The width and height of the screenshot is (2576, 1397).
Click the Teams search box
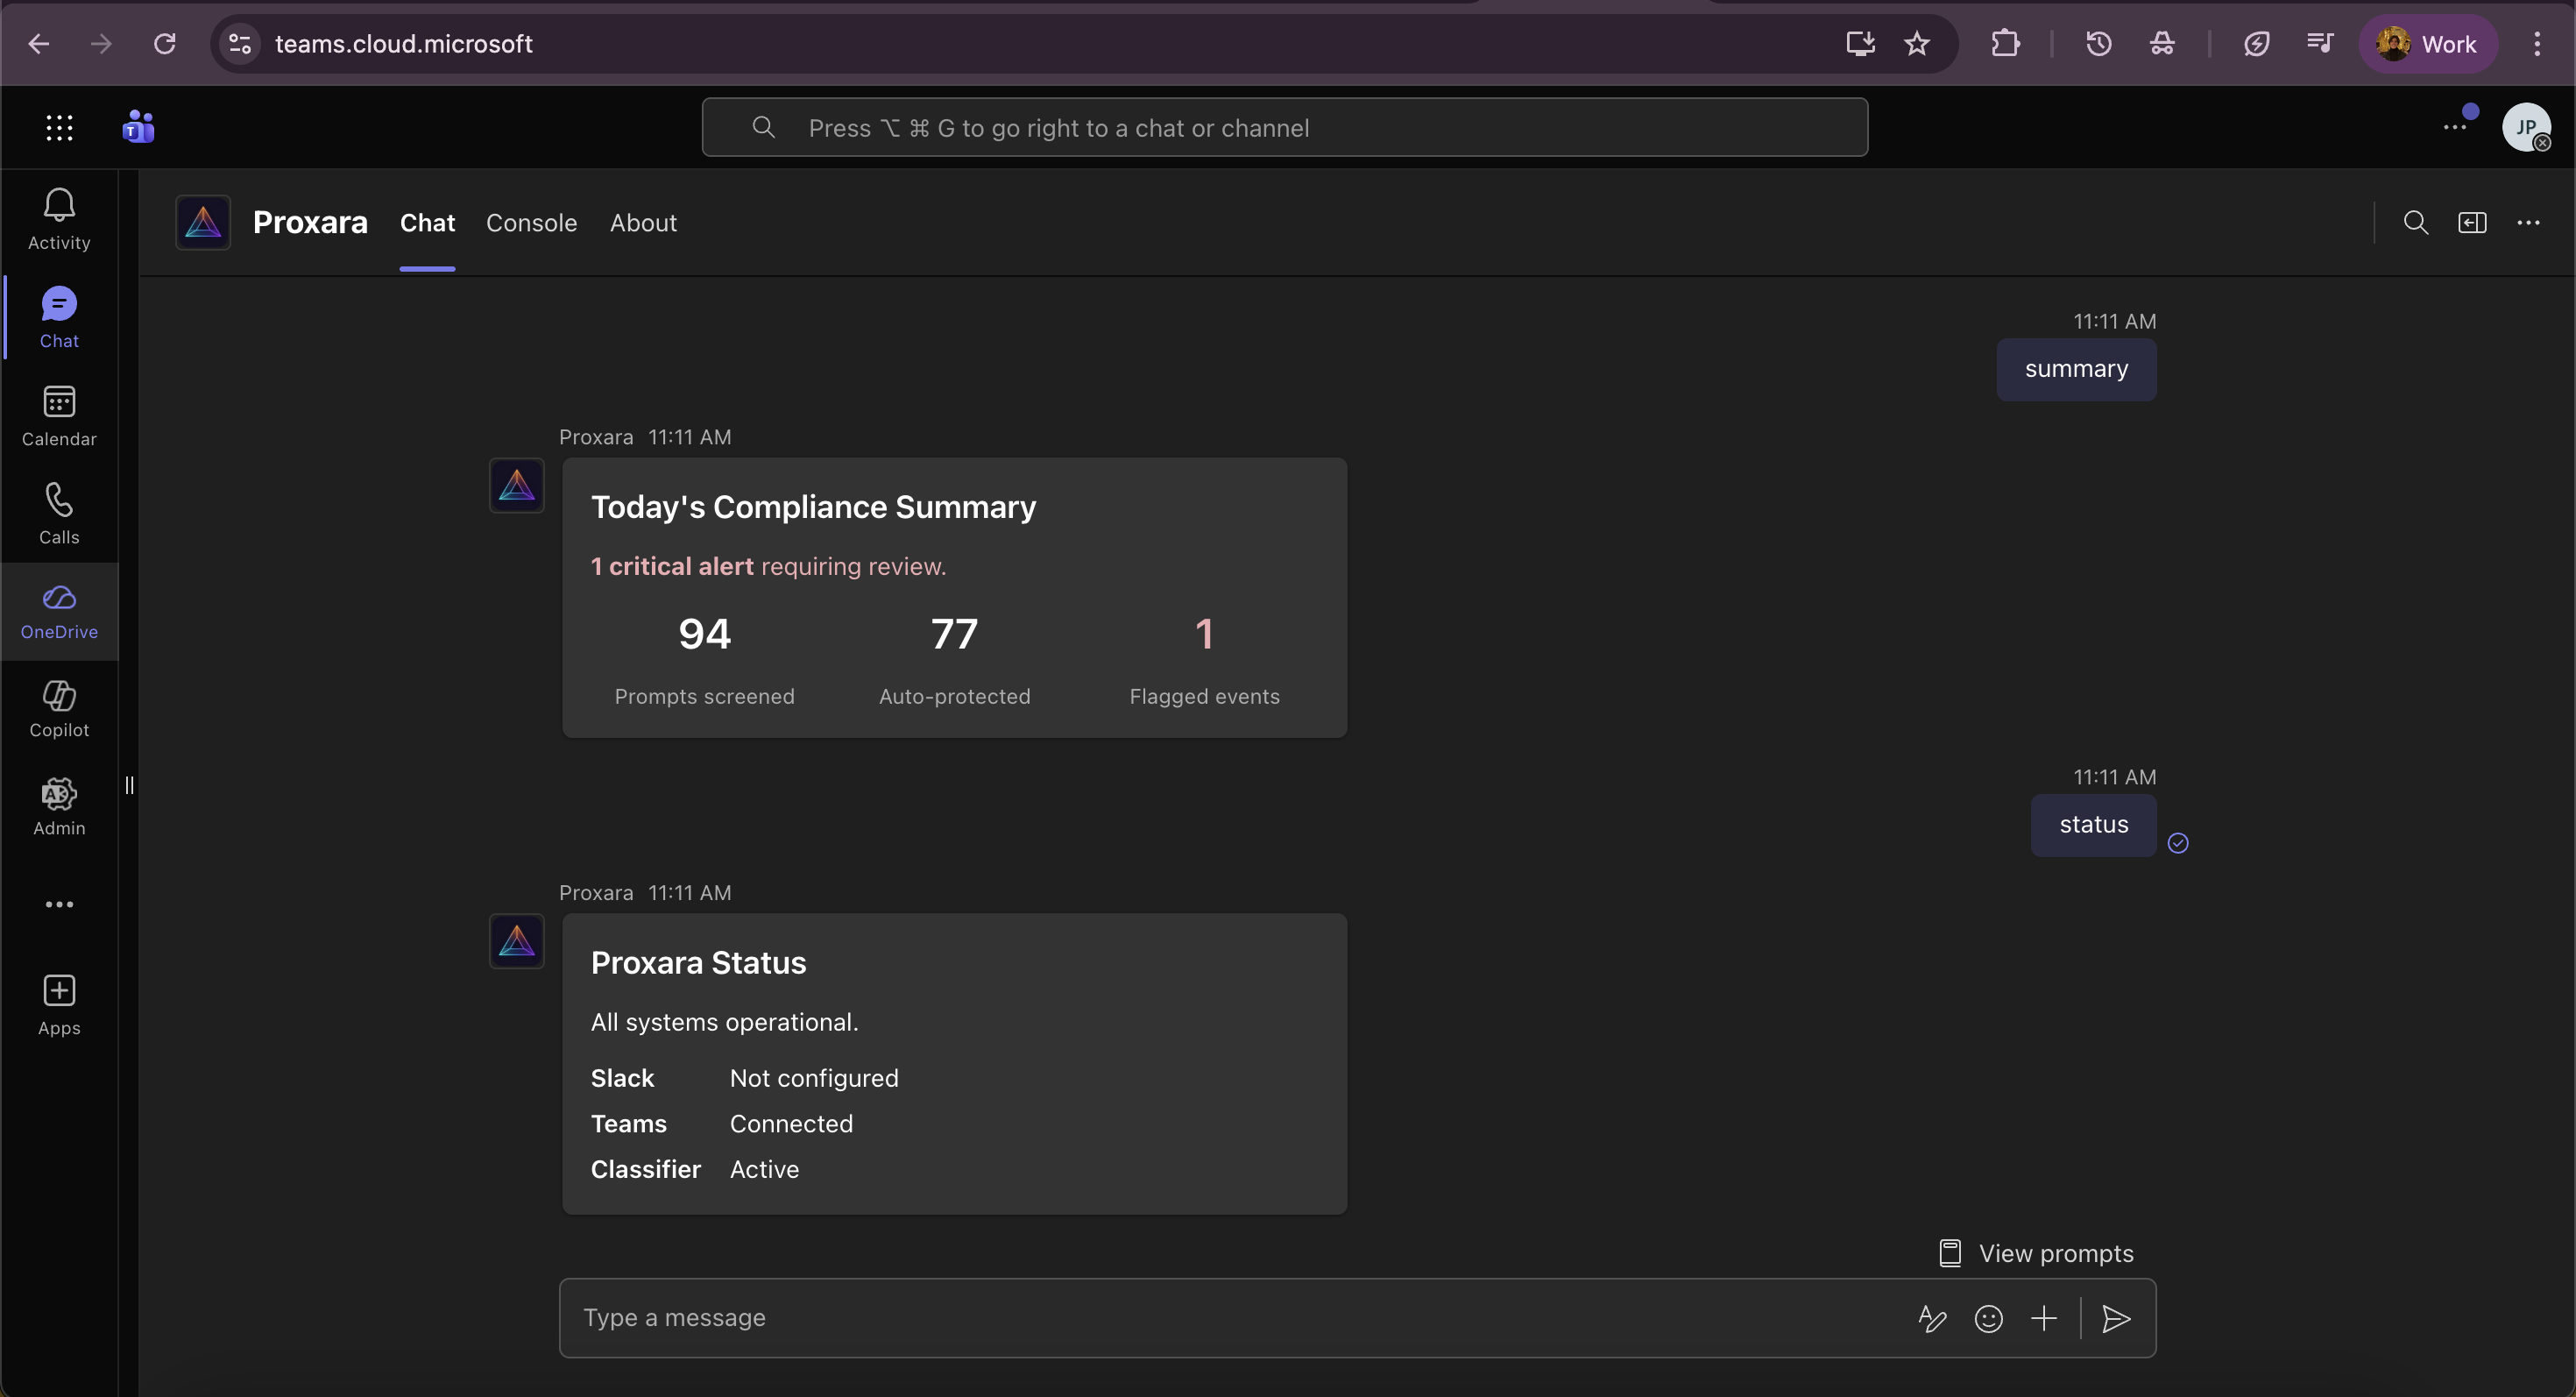pos(1284,127)
